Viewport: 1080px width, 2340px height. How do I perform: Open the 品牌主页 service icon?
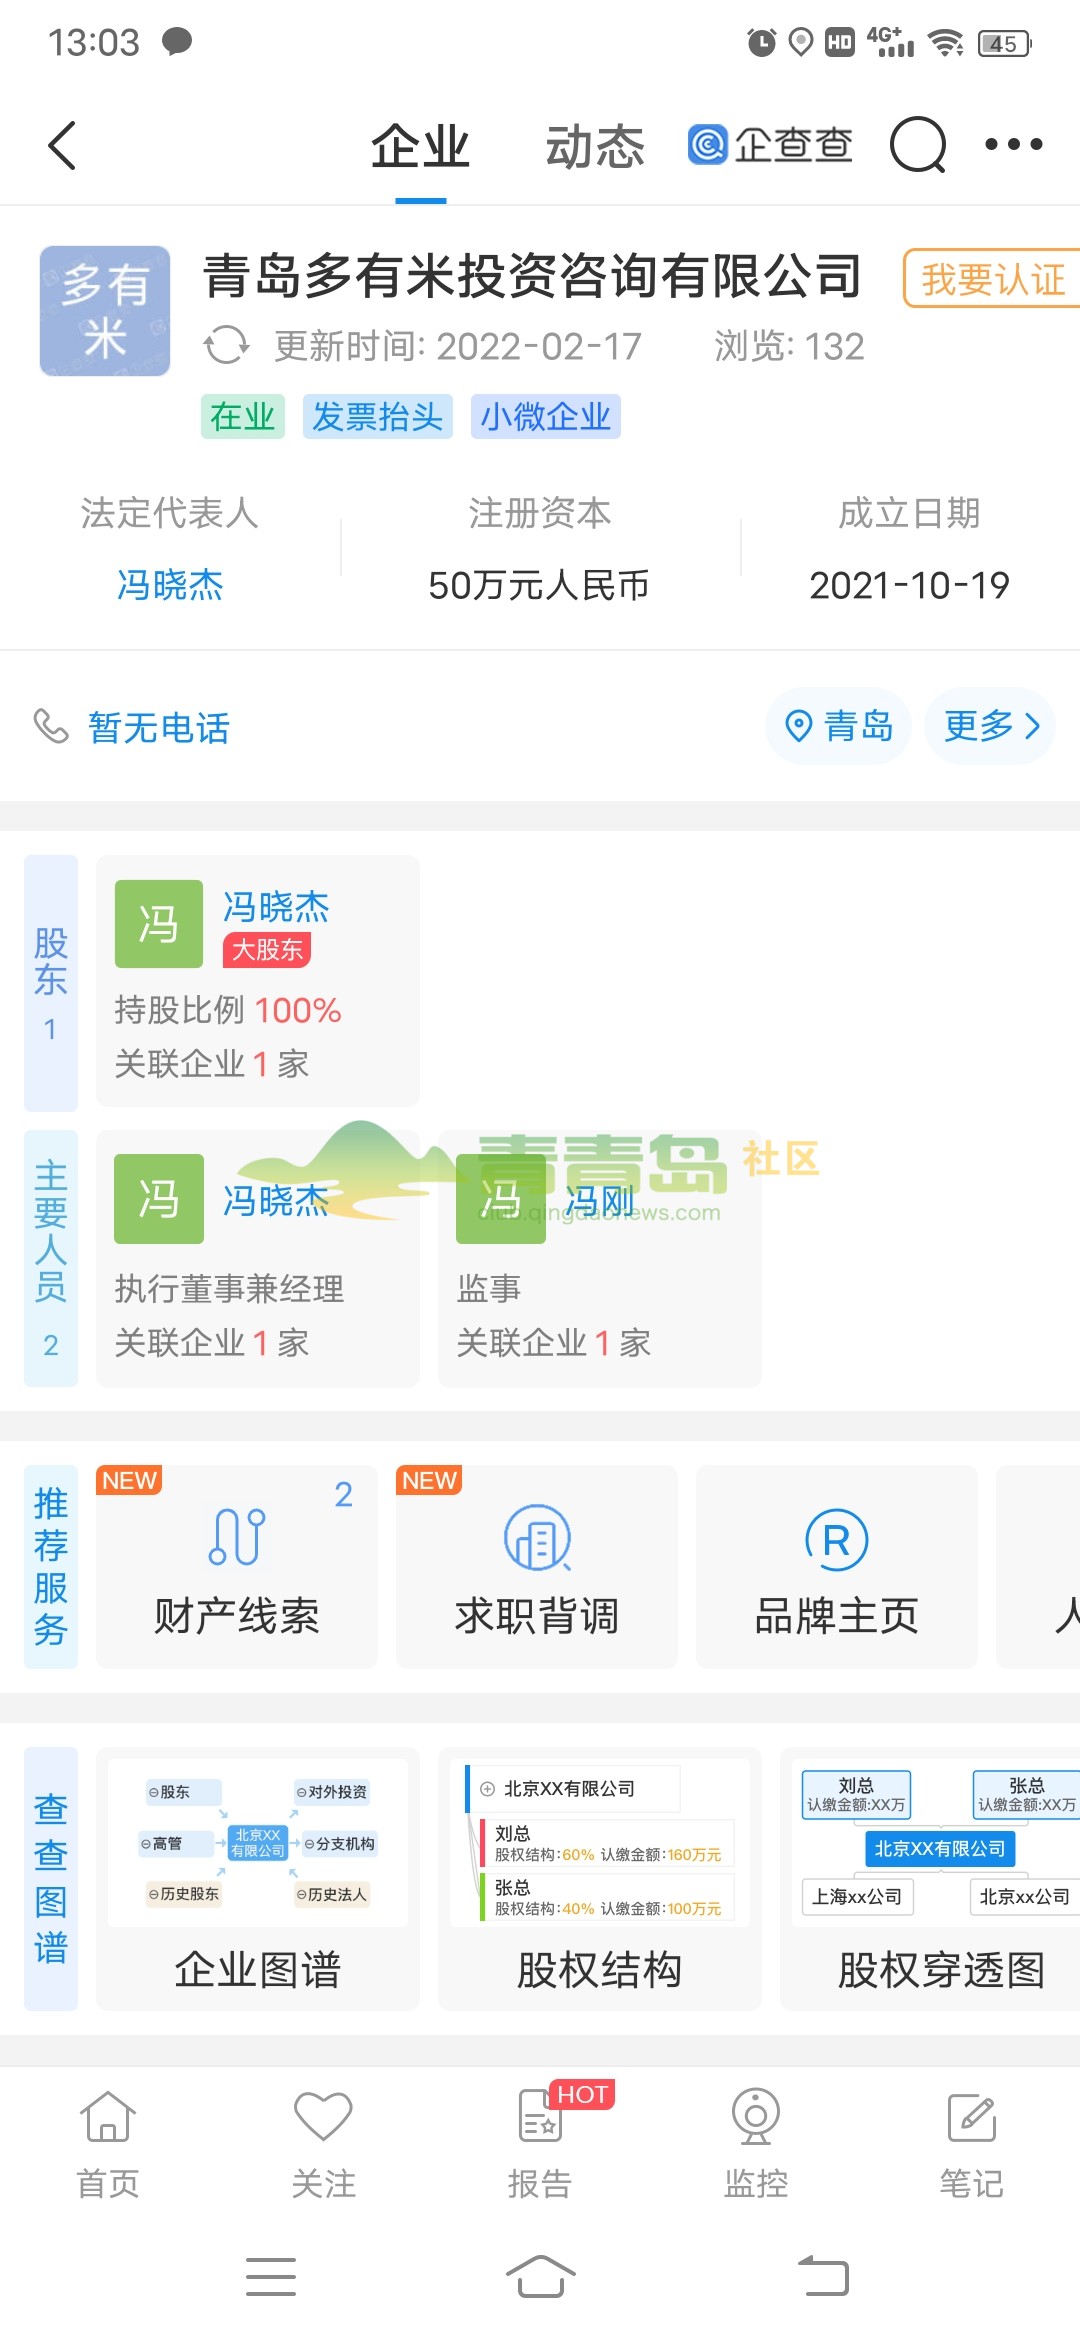click(837, 1539)
